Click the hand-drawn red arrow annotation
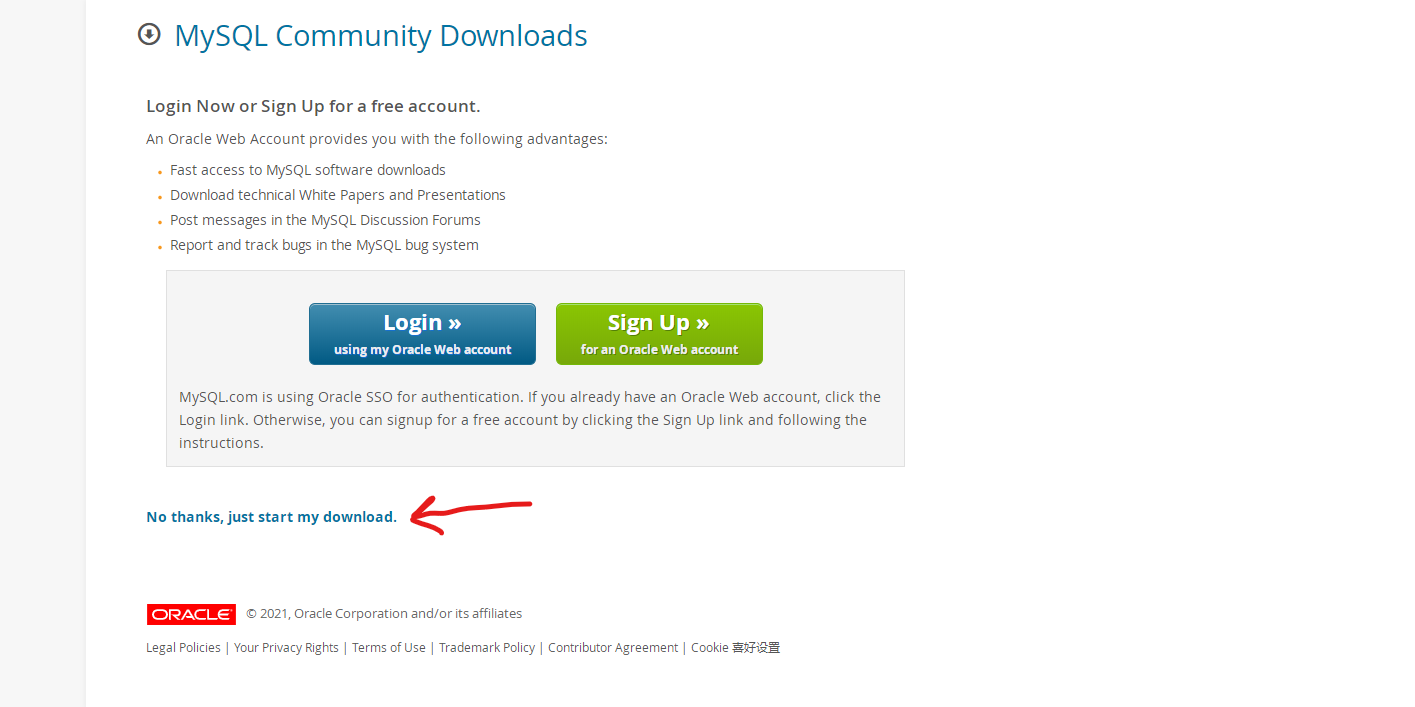Image resolution: width=1415 pixels, height=707 pixels. coord(471,514)
